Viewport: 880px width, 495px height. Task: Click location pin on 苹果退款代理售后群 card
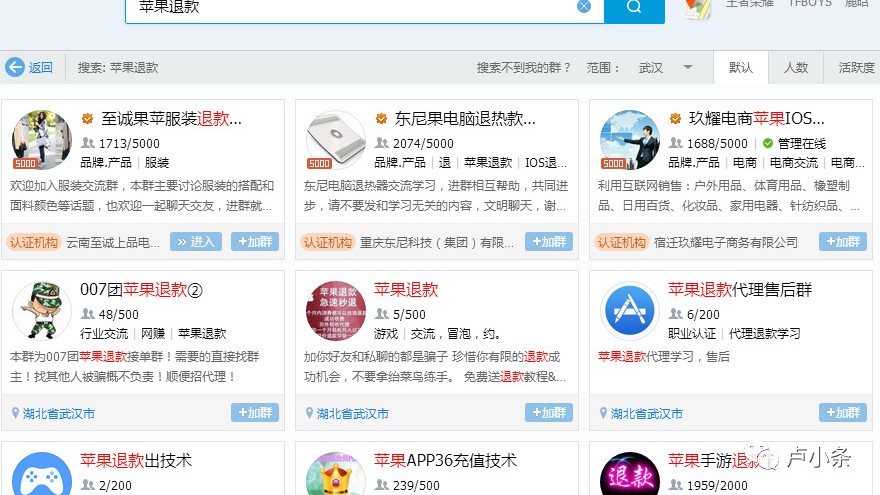(x=603, y=413)
